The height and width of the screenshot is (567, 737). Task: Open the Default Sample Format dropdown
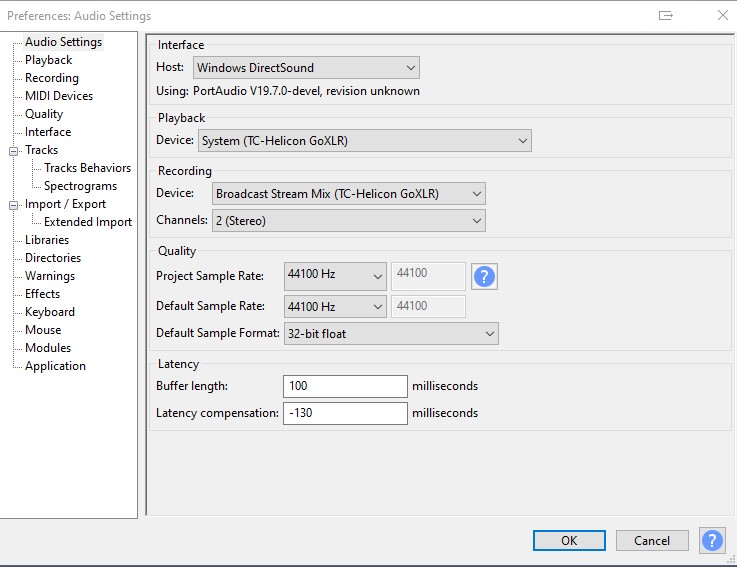click(391, 334)
